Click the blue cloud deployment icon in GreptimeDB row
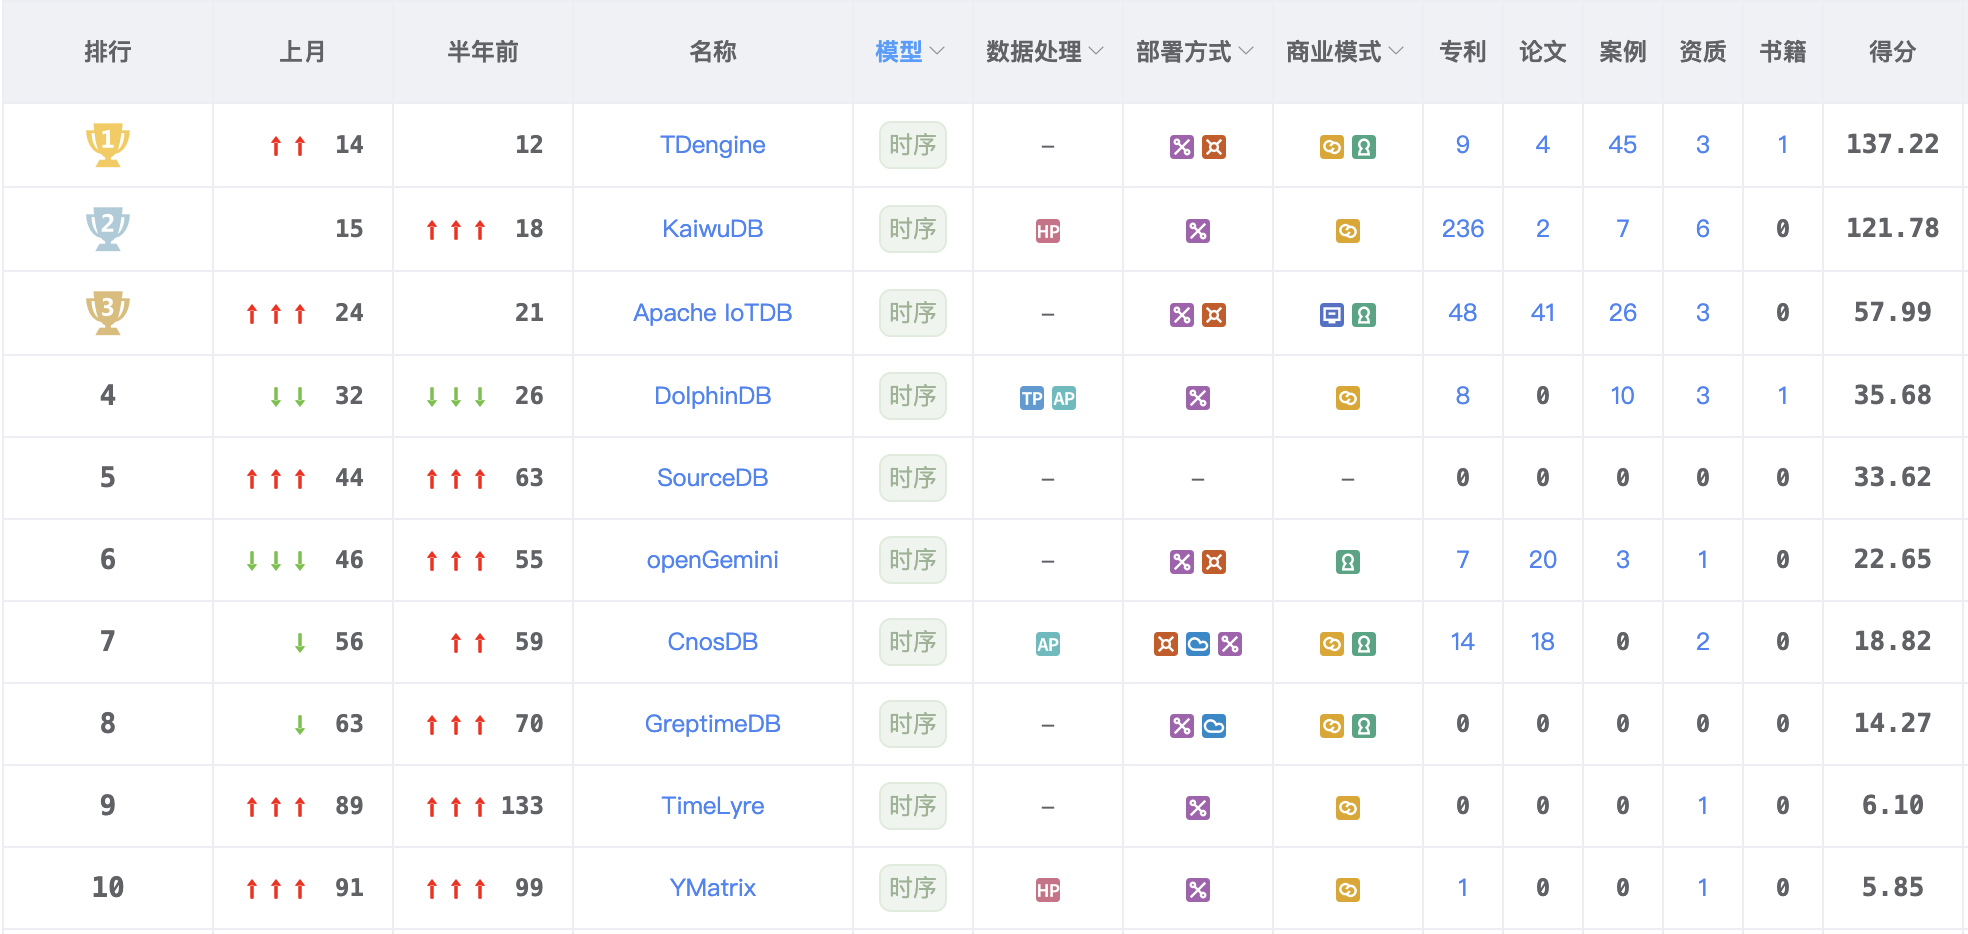Screen dimensions: 1968x934 (1214, 726)
